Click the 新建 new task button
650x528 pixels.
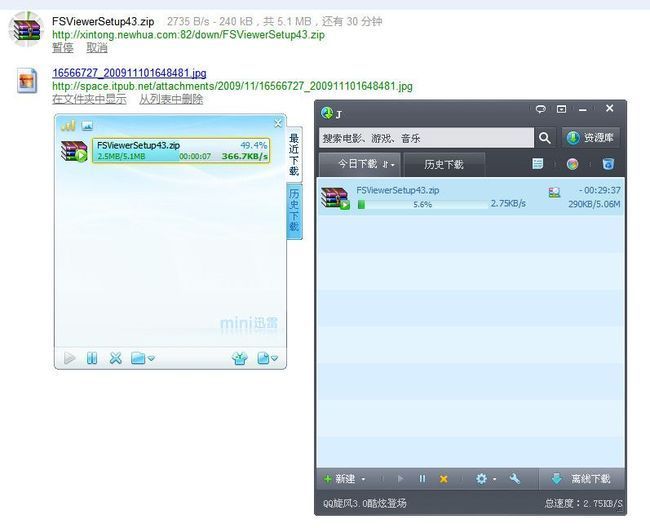pyautogui.click(x=340, y=479)
